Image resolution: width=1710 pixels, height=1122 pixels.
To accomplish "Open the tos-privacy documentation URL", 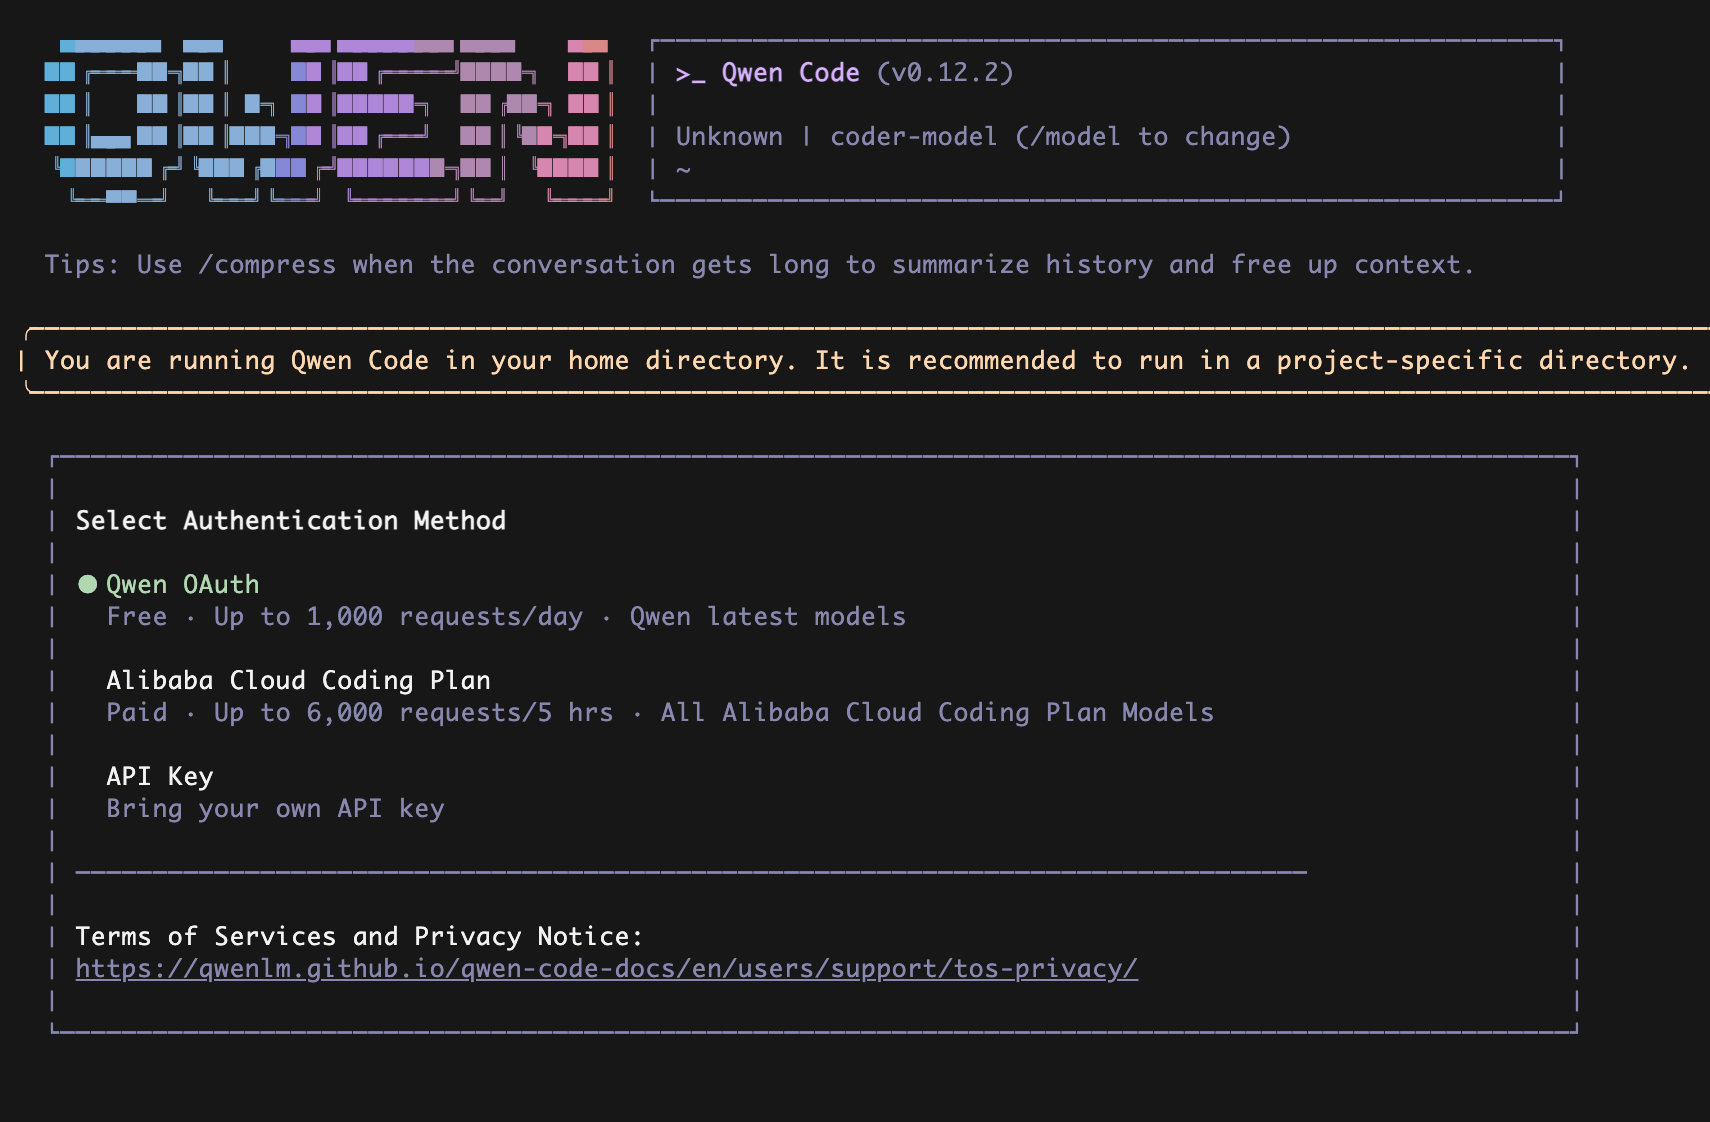I will pos(606,968).
